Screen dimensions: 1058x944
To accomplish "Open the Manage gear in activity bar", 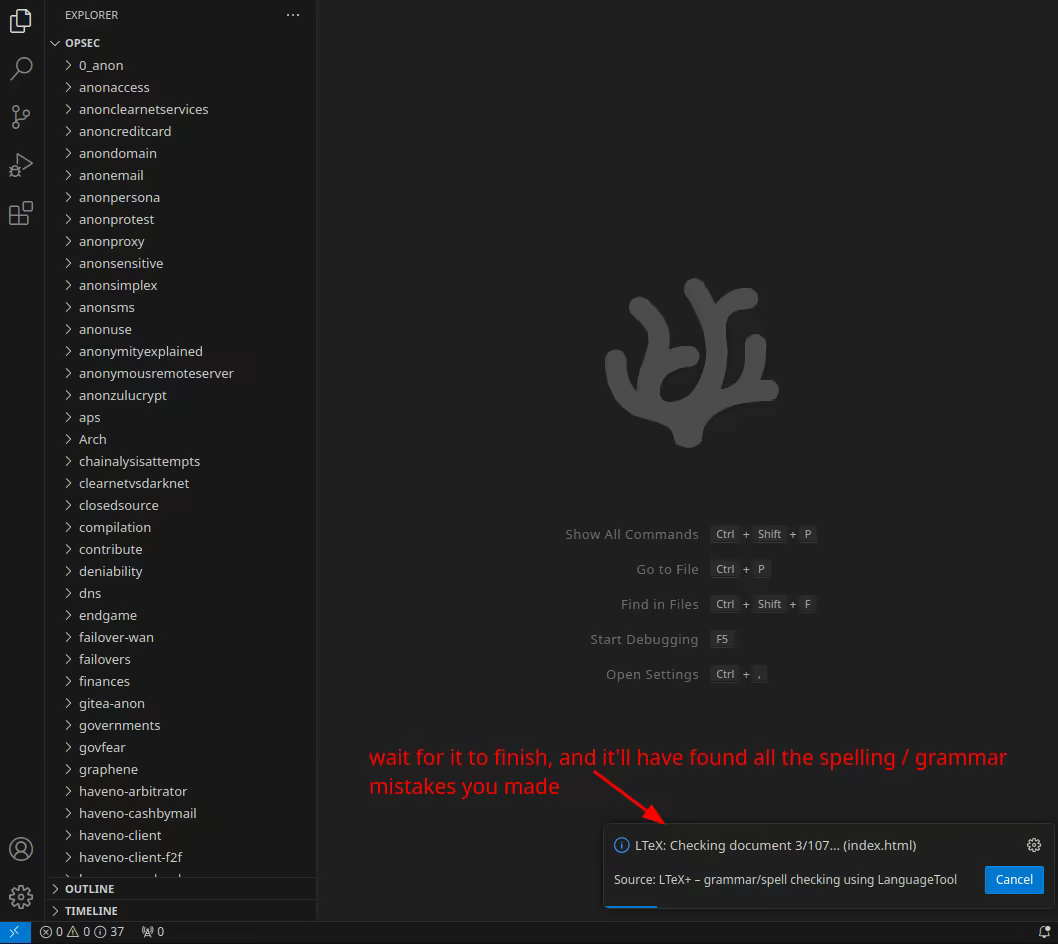I will [20, 895].
